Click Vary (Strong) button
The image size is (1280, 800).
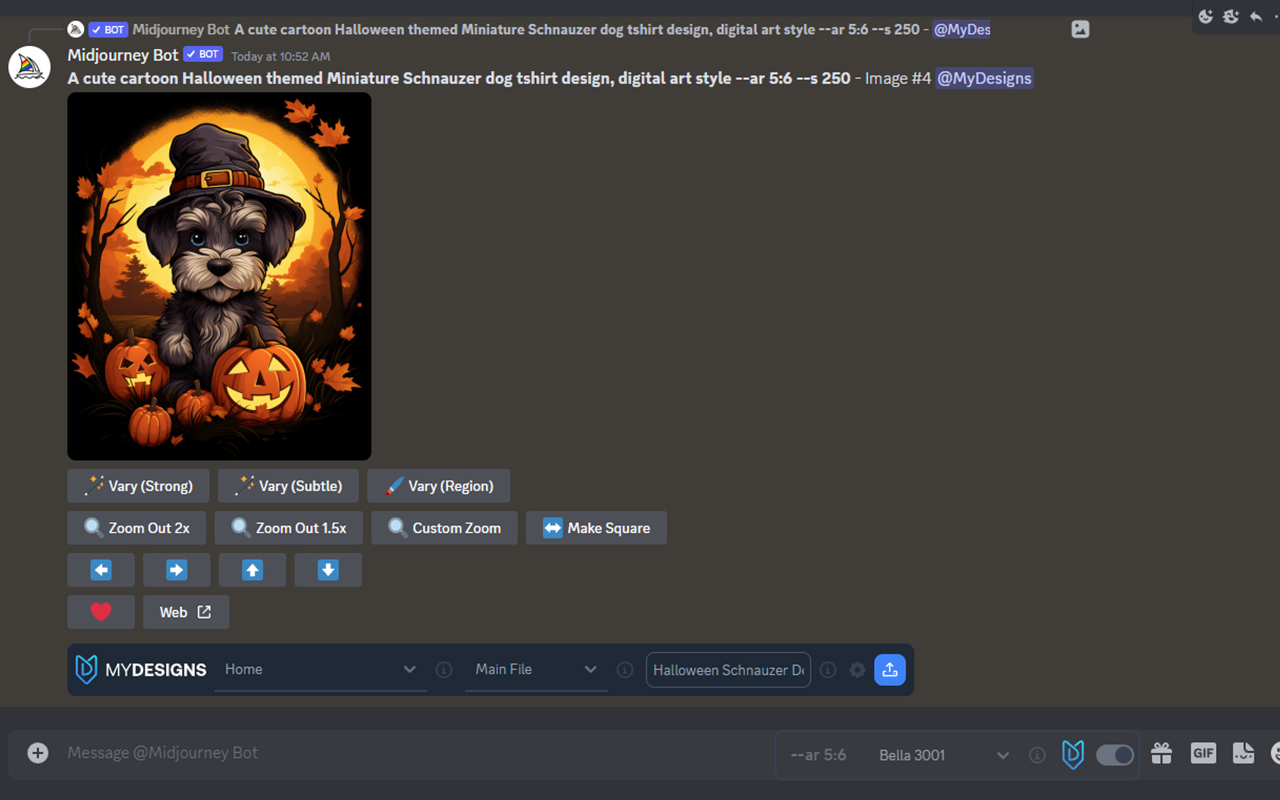pyautogui.click(x=139, y=486)
